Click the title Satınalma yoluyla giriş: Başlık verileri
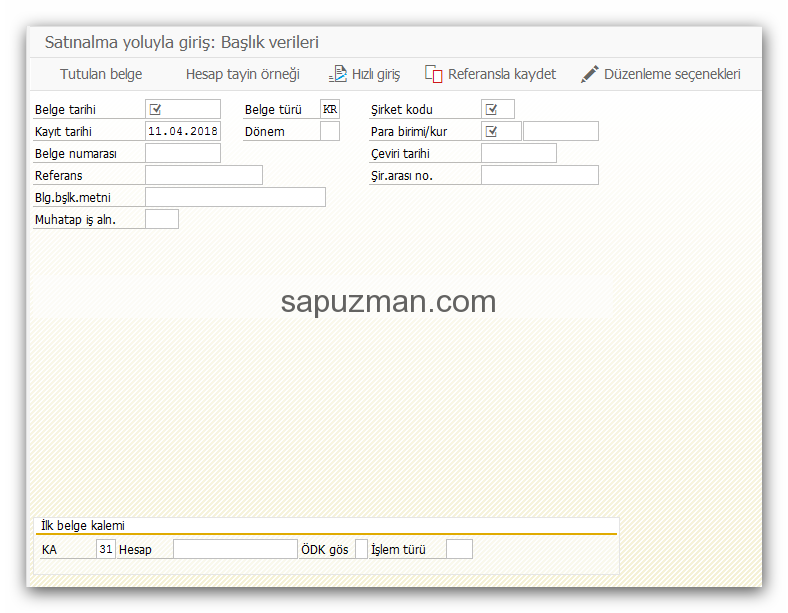 pos(182,42)
